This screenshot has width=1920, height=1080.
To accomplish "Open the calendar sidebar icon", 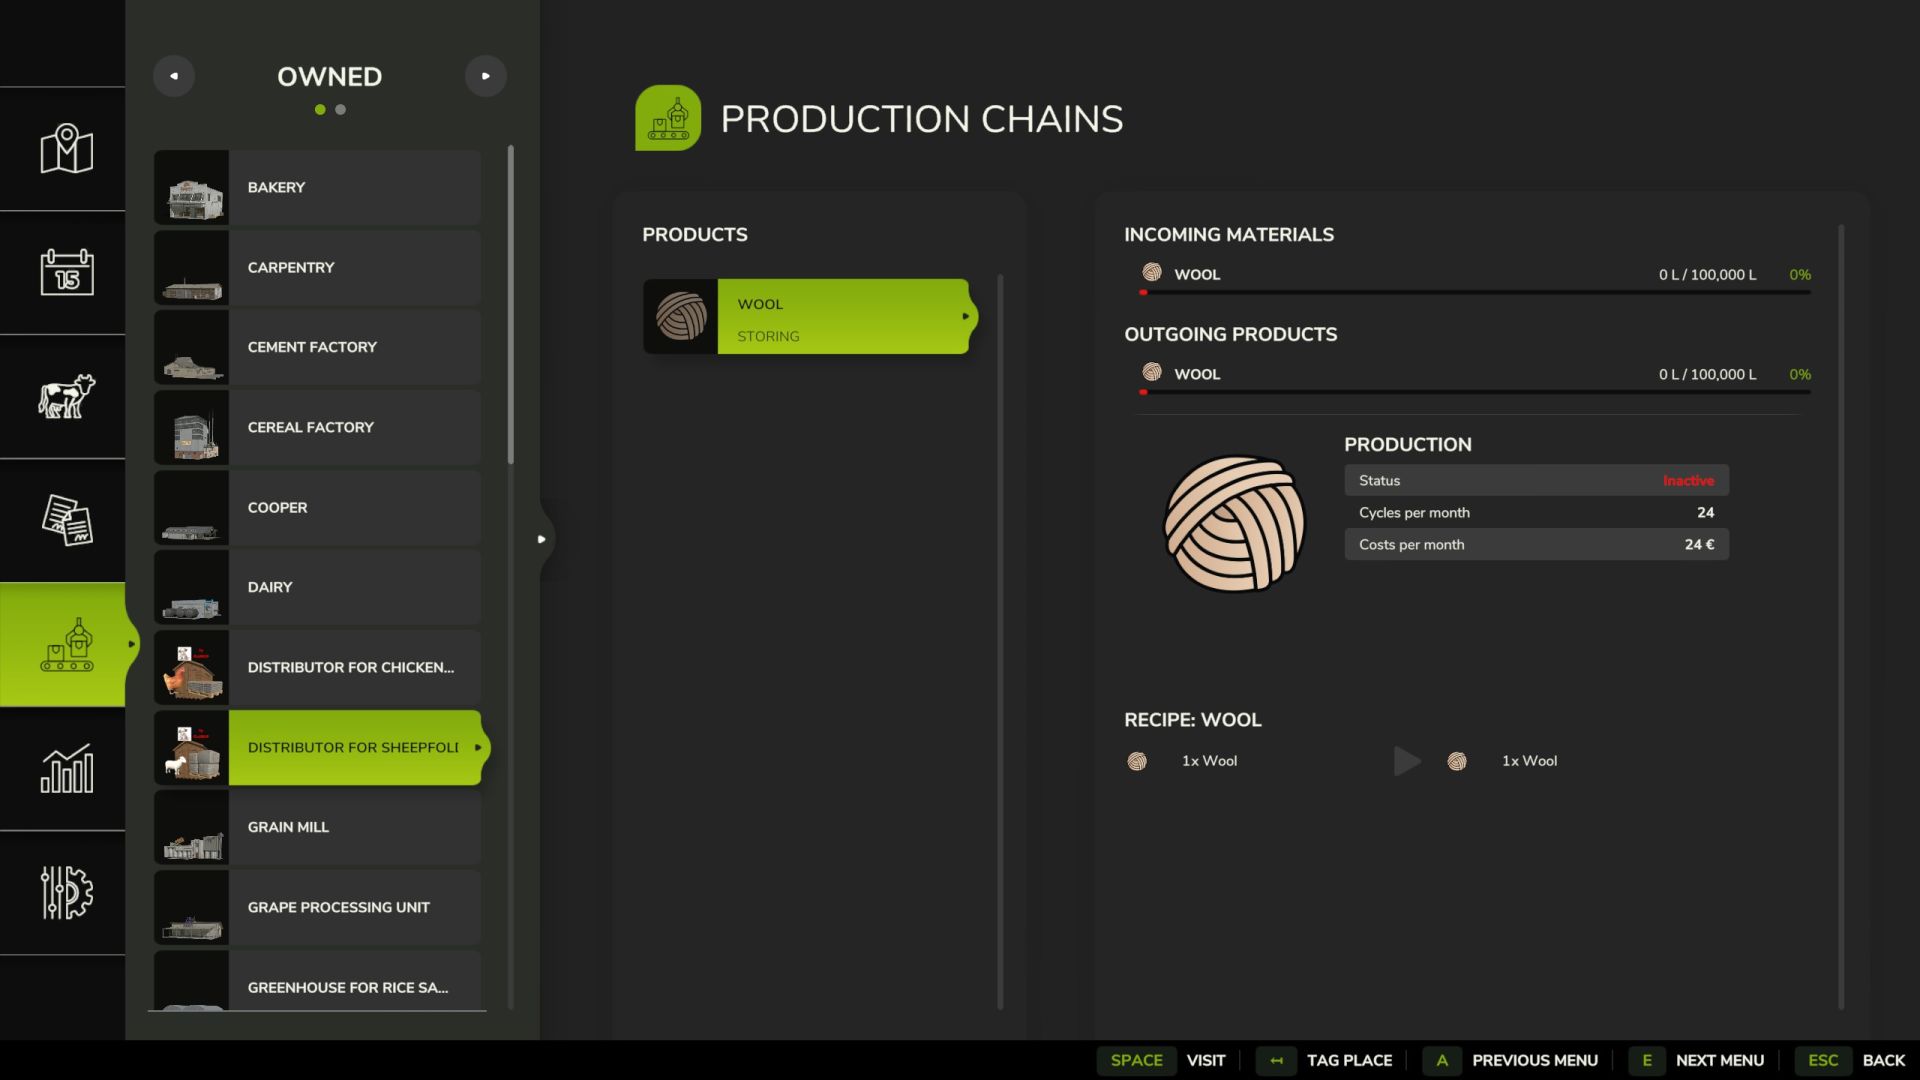I will pos(66,272).
